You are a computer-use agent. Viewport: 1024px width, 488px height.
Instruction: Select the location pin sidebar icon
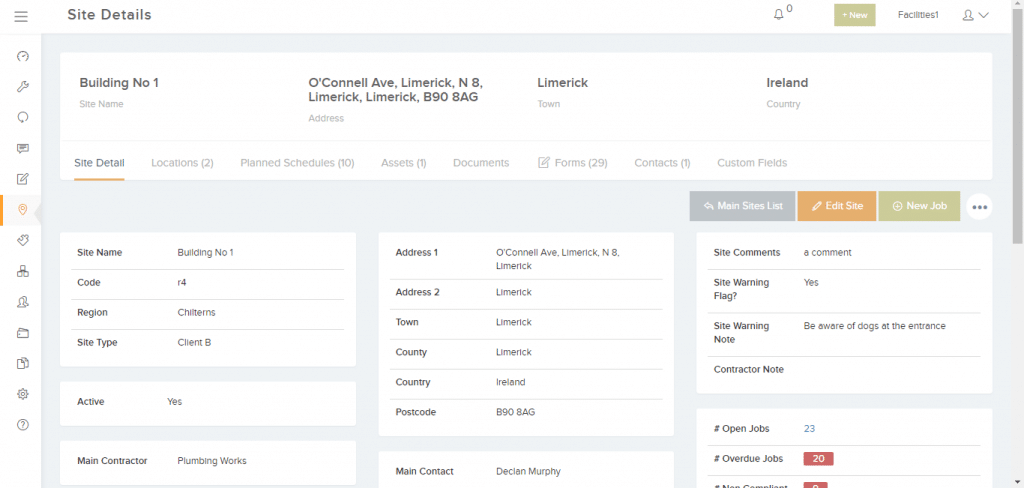[x=22, y=209]
